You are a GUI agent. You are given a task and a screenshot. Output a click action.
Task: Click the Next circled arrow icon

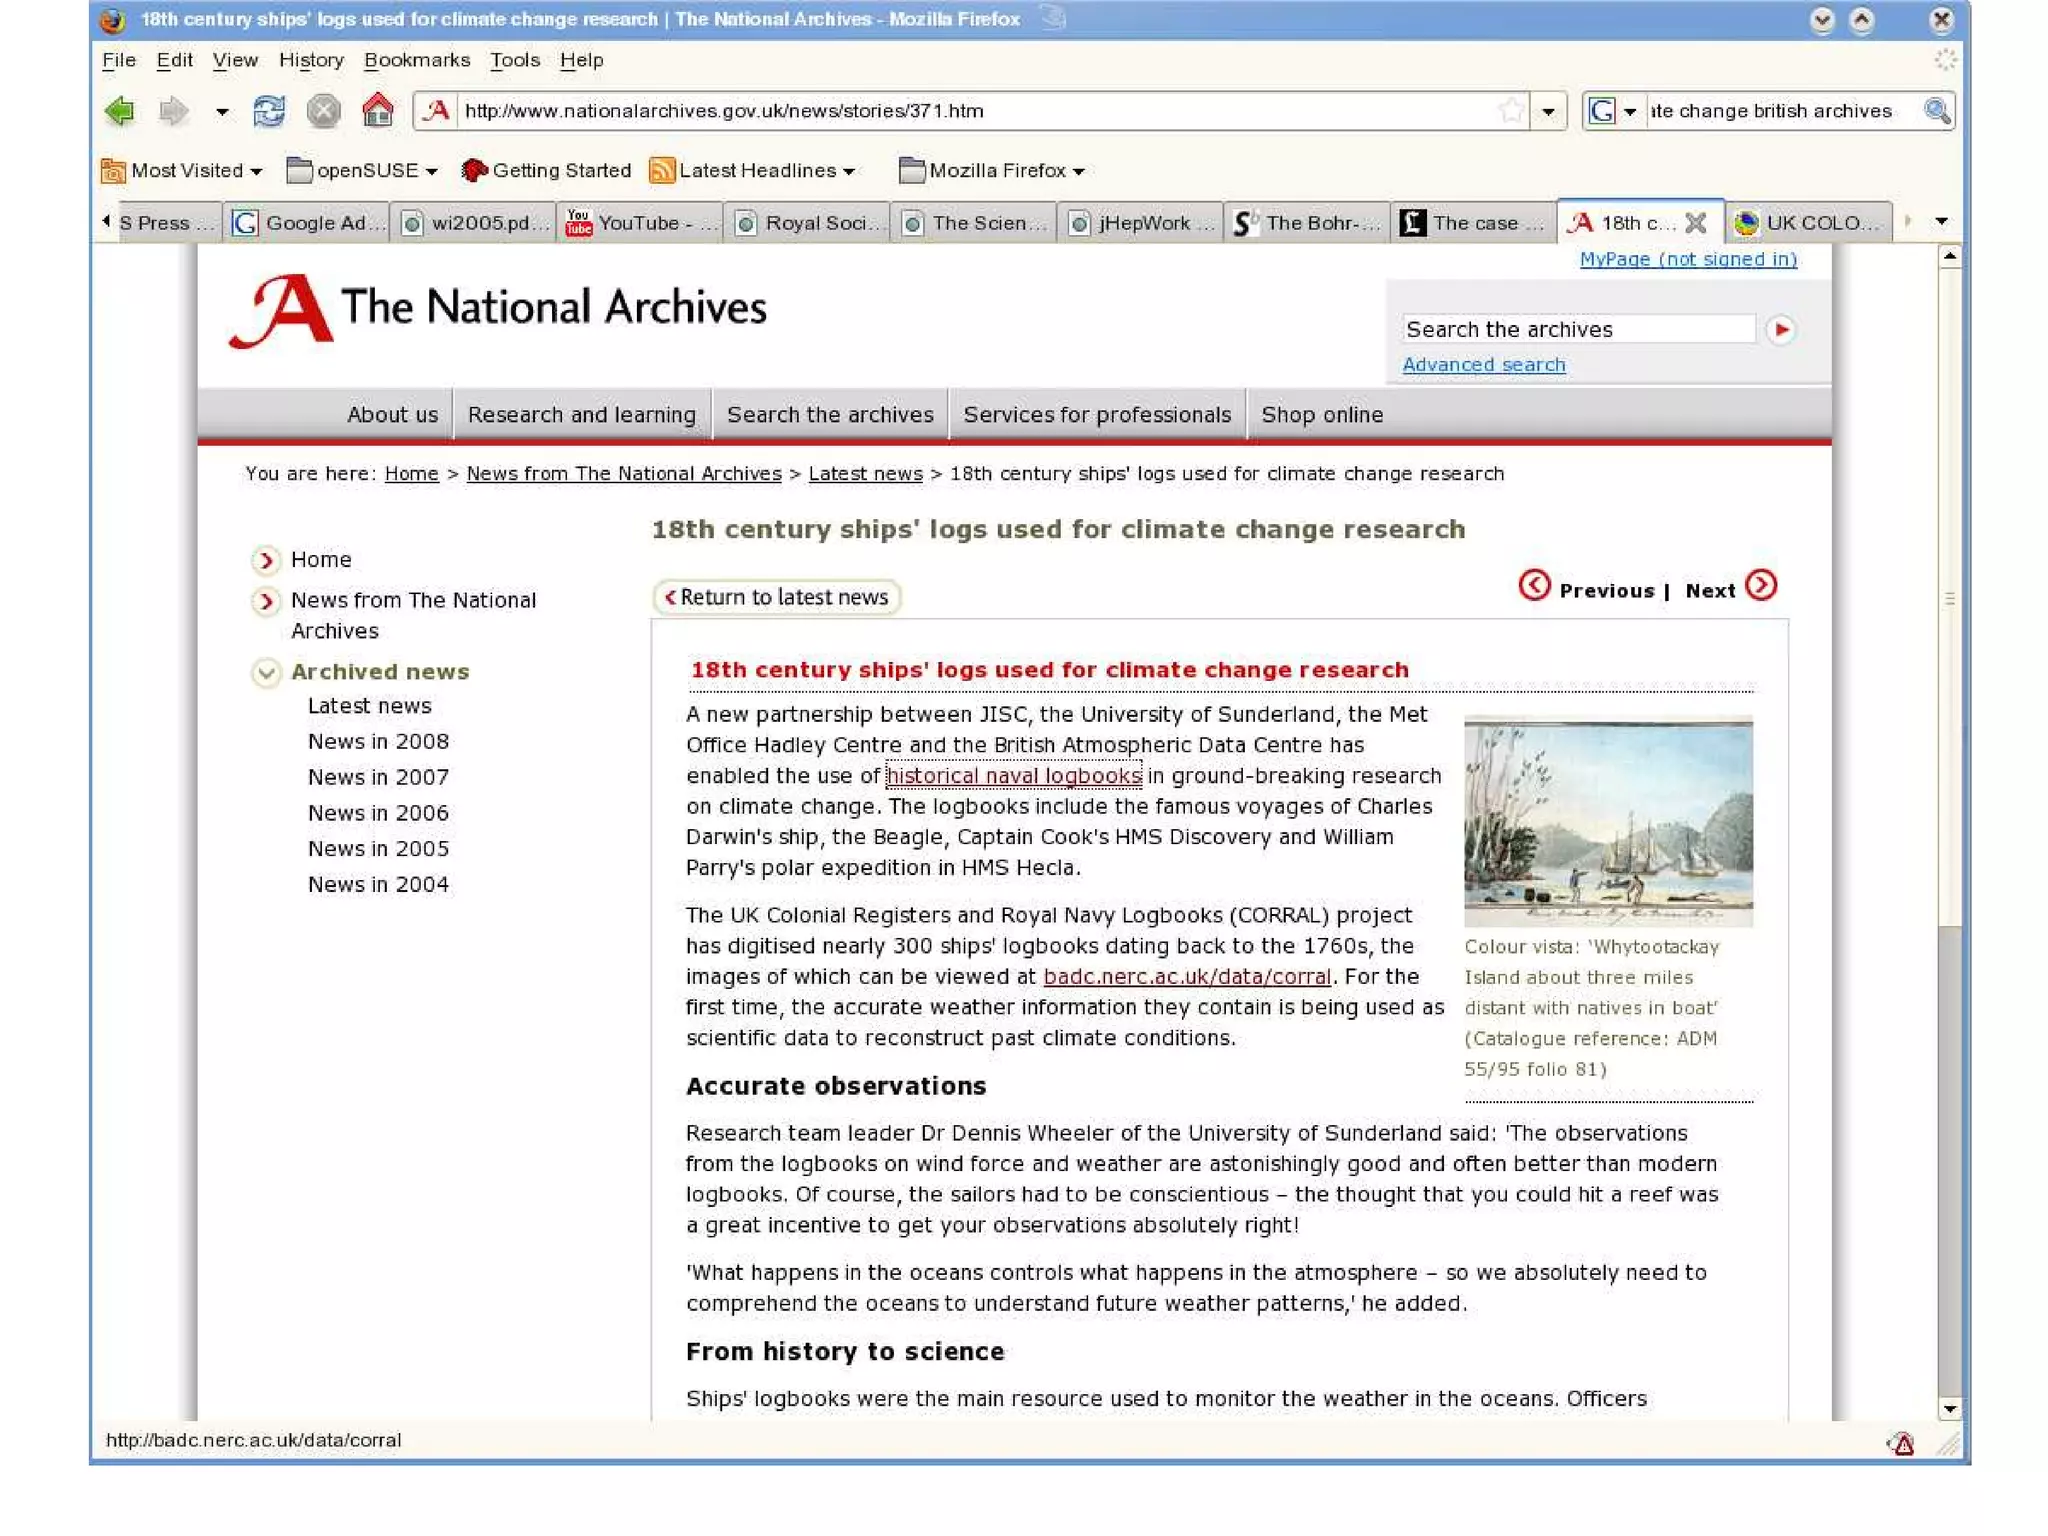pos(1761,586)
